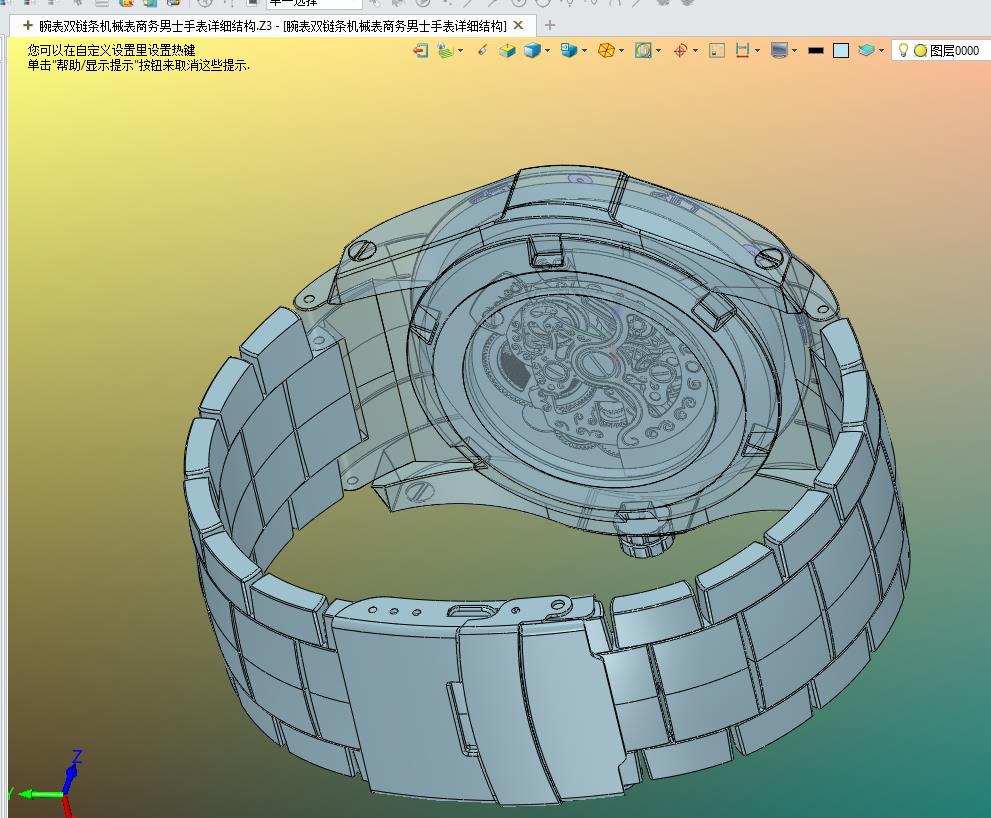Open the dropdown next to the sketch layers icon
991x818 pixels.
460,51
